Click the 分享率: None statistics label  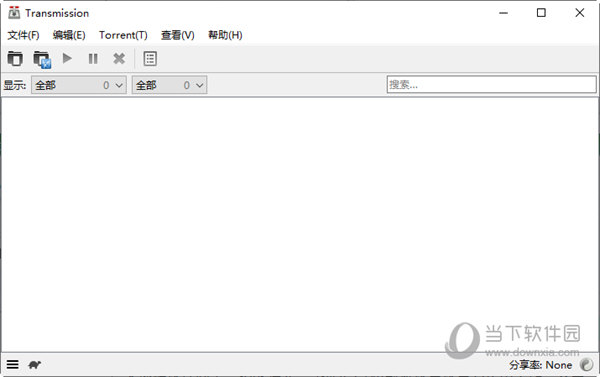[540, 365]
